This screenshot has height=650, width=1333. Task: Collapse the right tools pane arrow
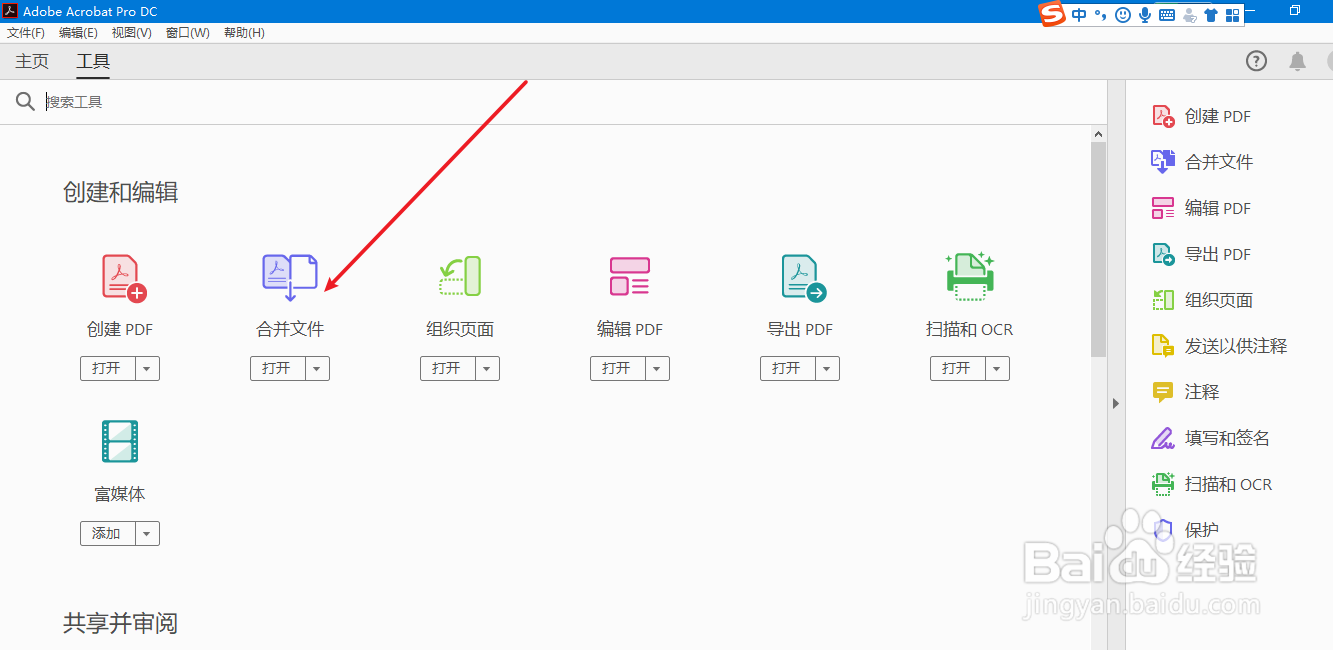click(1116, 403)
